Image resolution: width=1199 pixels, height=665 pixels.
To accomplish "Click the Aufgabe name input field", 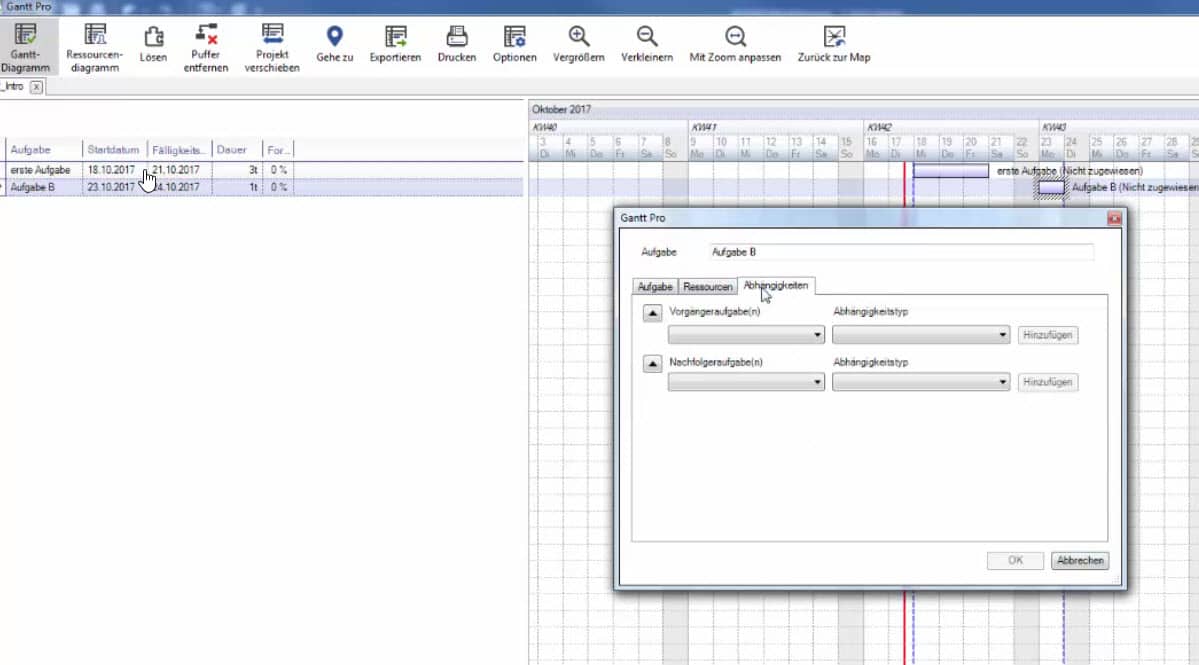I will [901, 252].
